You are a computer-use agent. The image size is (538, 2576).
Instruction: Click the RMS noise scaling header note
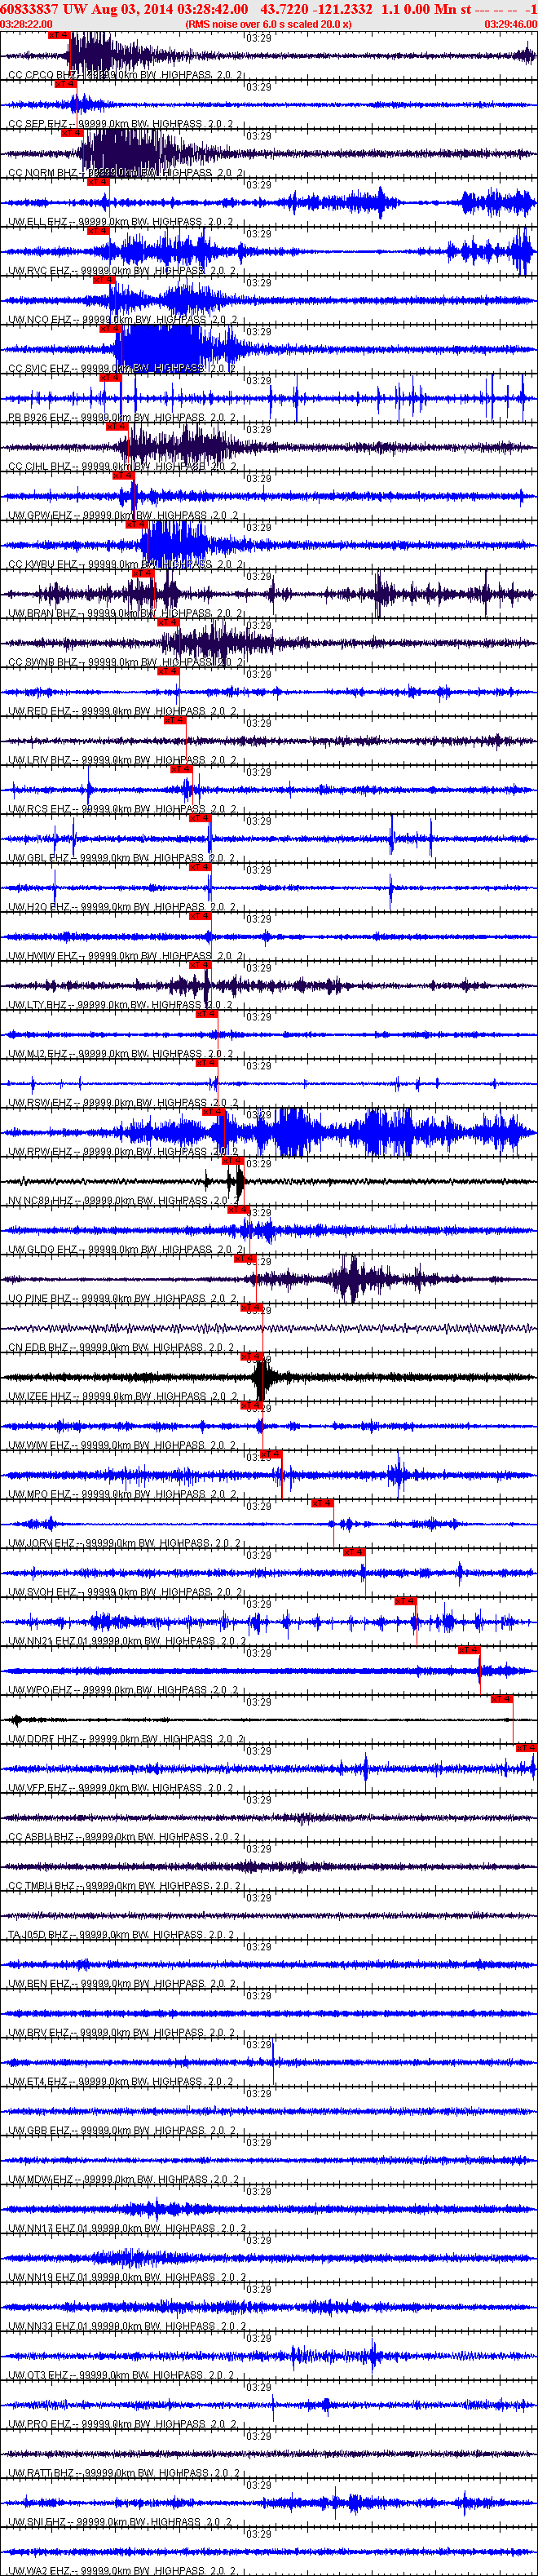pyautogui.click(x=268, y=24)
